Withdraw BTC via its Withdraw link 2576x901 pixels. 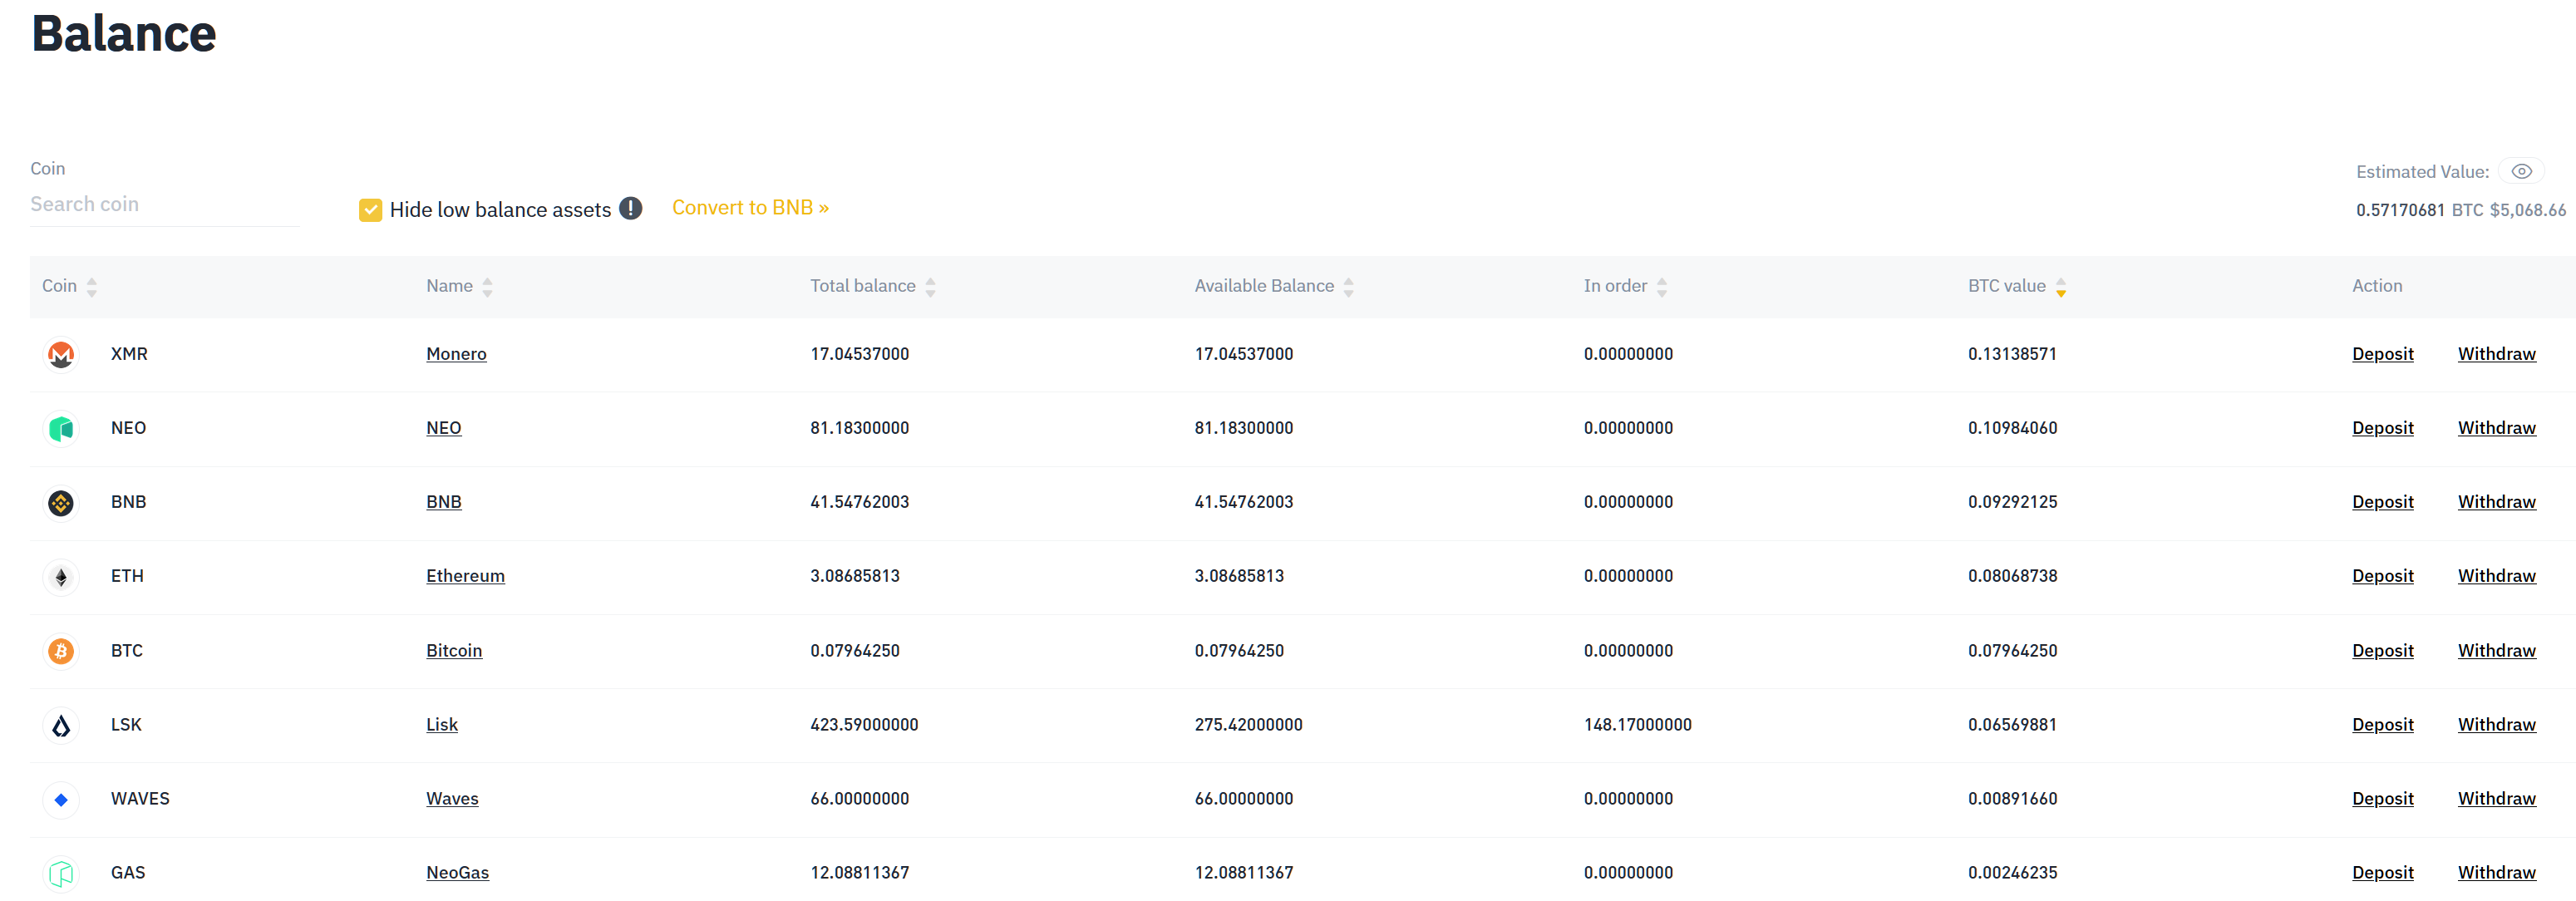click(2496, 650)
